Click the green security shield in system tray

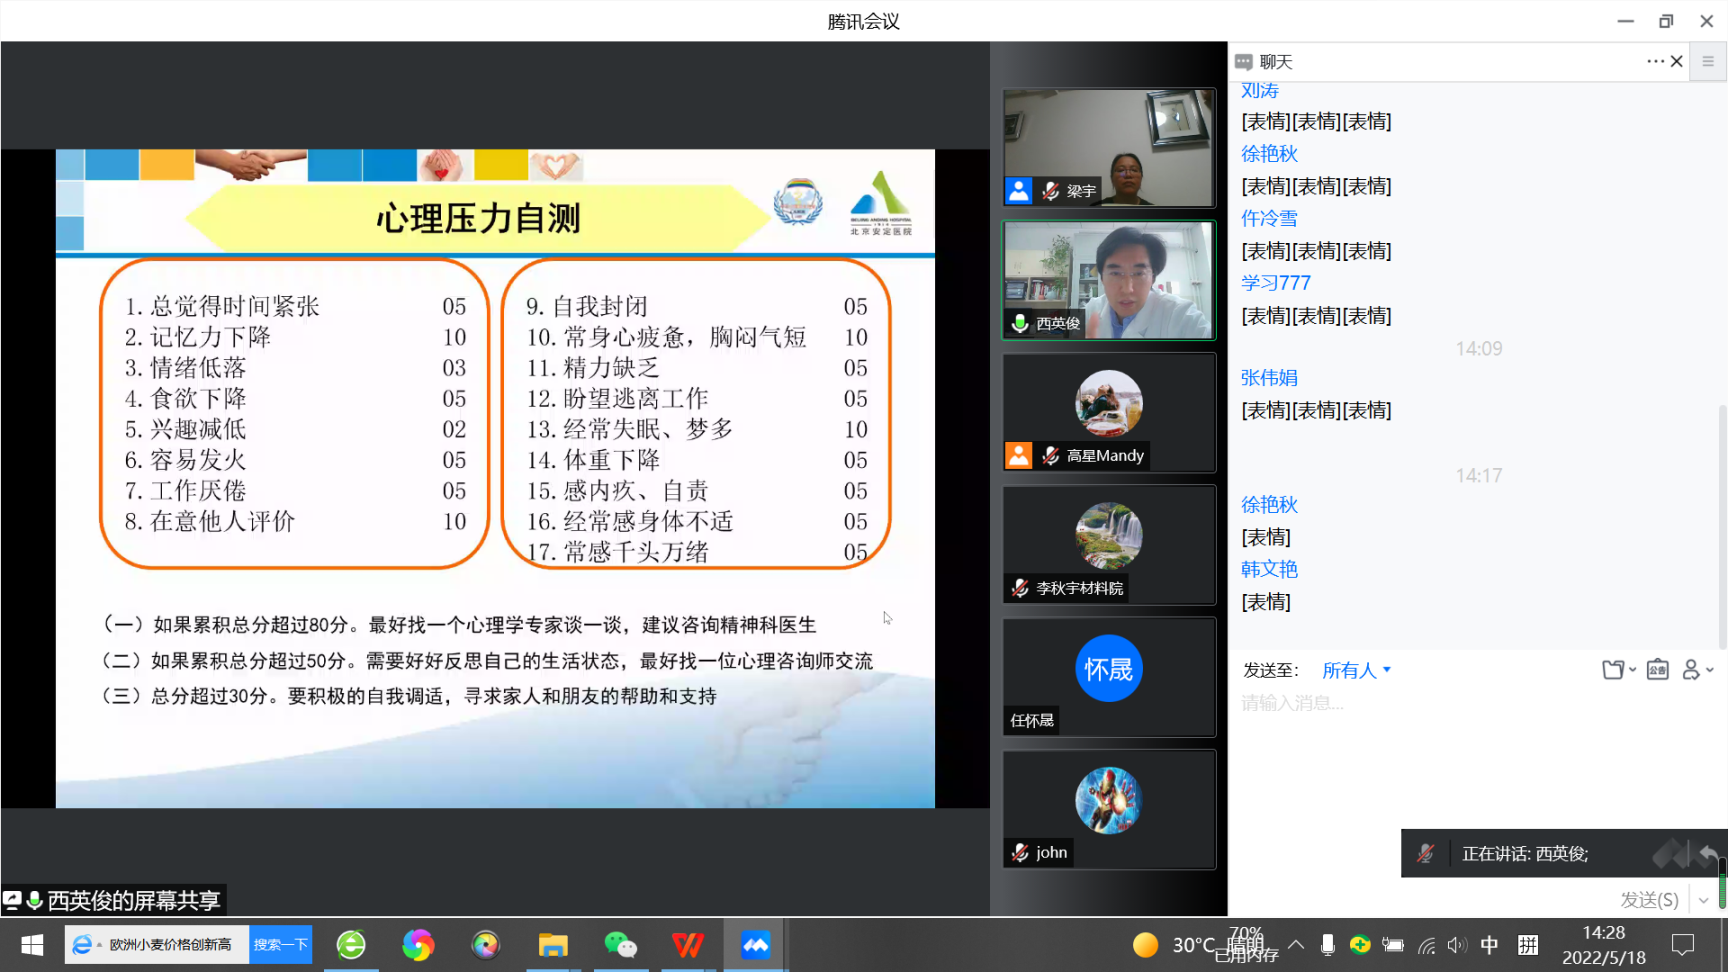click(1360, 945)
